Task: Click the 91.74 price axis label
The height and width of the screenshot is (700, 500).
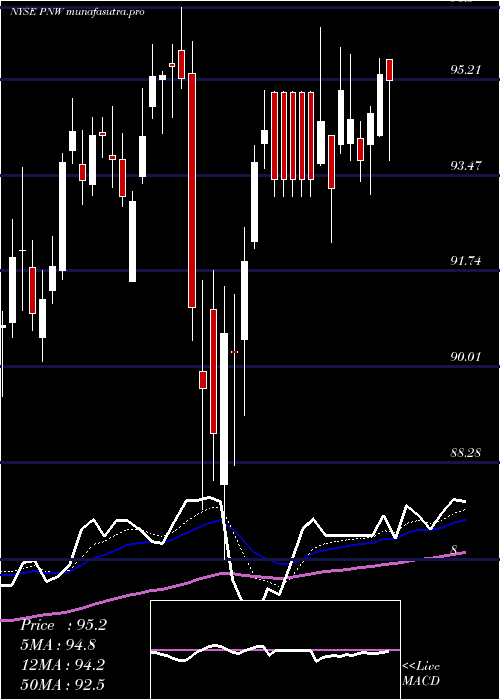Action: pyautogui.click(x=466, y=261)
